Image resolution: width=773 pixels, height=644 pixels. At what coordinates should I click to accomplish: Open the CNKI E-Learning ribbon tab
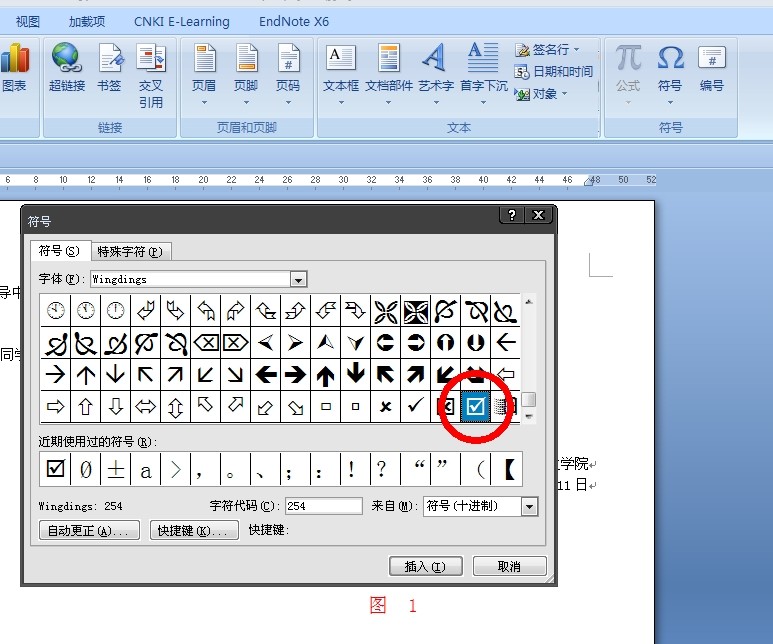[181, 21]
